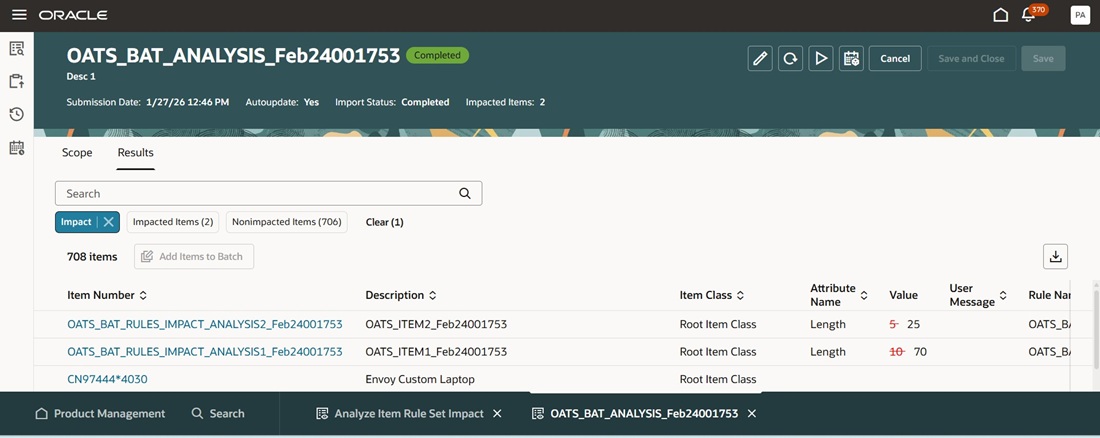Viewport: 1100px width, 438px height.
Task: Click the Impacted Items: 2 header text
Action: [506, 102]
